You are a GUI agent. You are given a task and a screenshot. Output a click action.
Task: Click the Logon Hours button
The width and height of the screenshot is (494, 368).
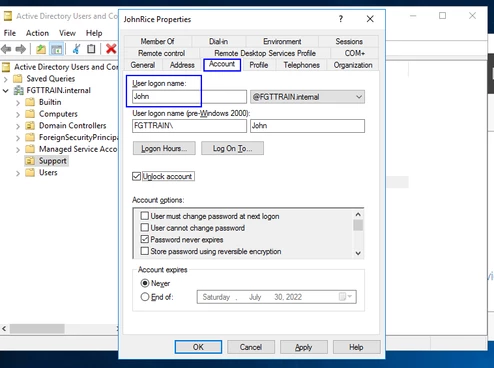[164, 148]
